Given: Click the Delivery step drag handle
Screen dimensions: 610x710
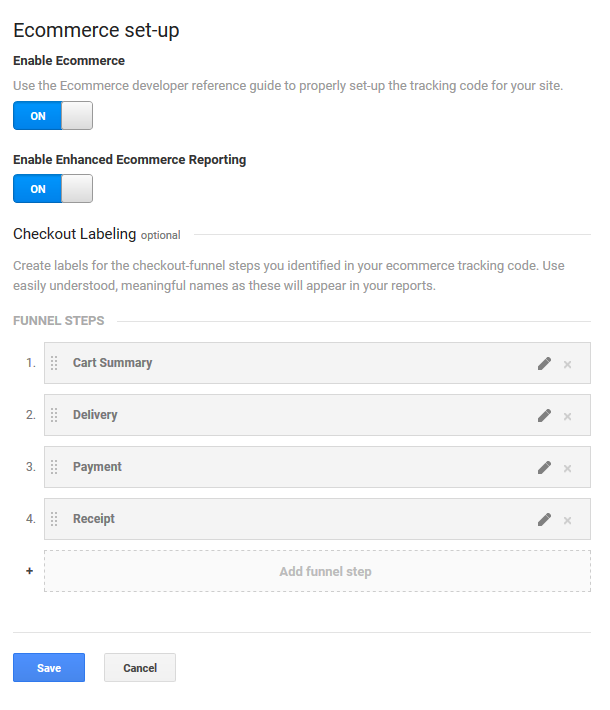Looking at the screenshot, I should tap(54, 415).
